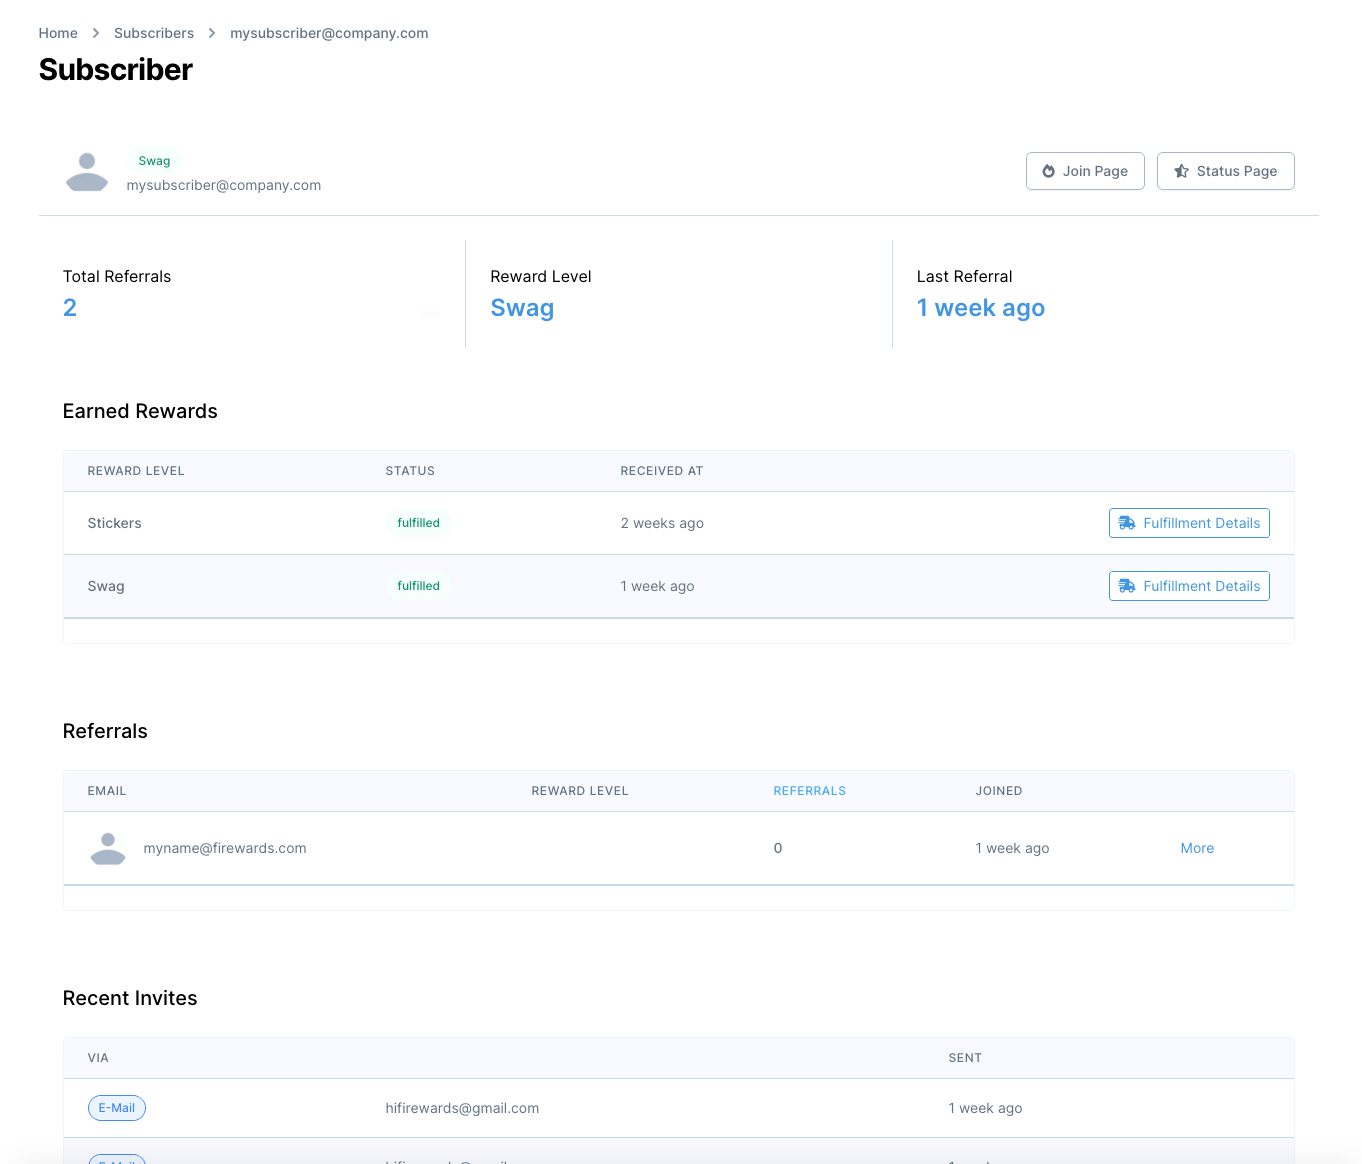Open Fulfillment Details for Stickers reward
The width and height of the screenshot is (1362, 1164).
click(x=1189, y=523)
